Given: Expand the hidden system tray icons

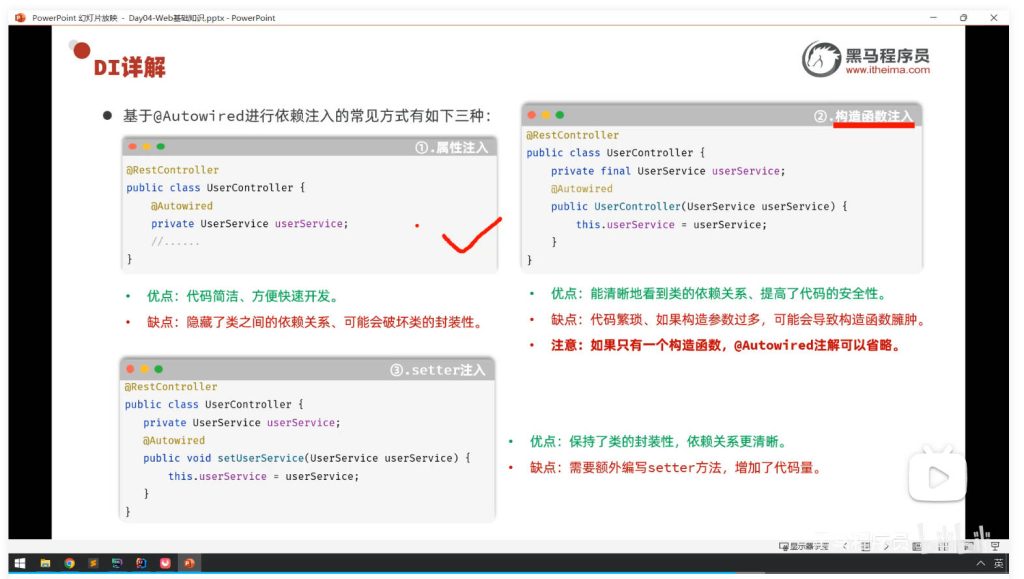Looking at the screenshot, I should pyautogui.click(x=980, y=563).
